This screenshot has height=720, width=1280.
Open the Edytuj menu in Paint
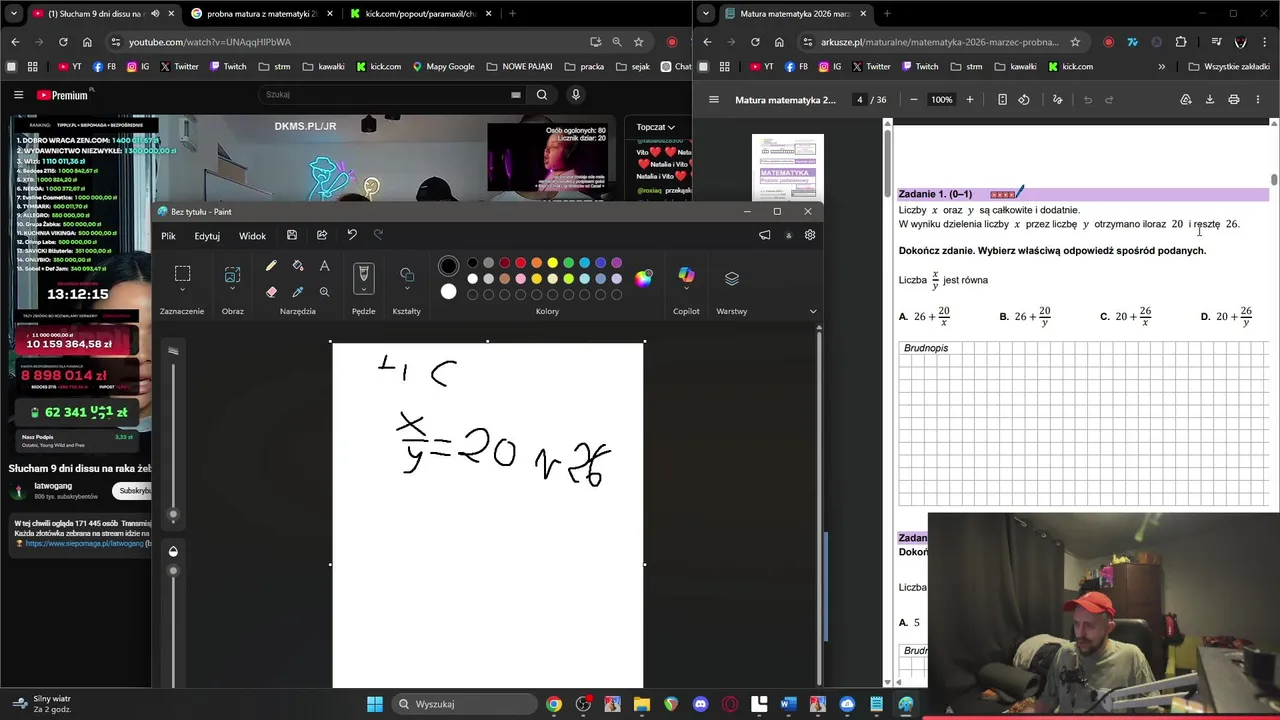point(207,236)
